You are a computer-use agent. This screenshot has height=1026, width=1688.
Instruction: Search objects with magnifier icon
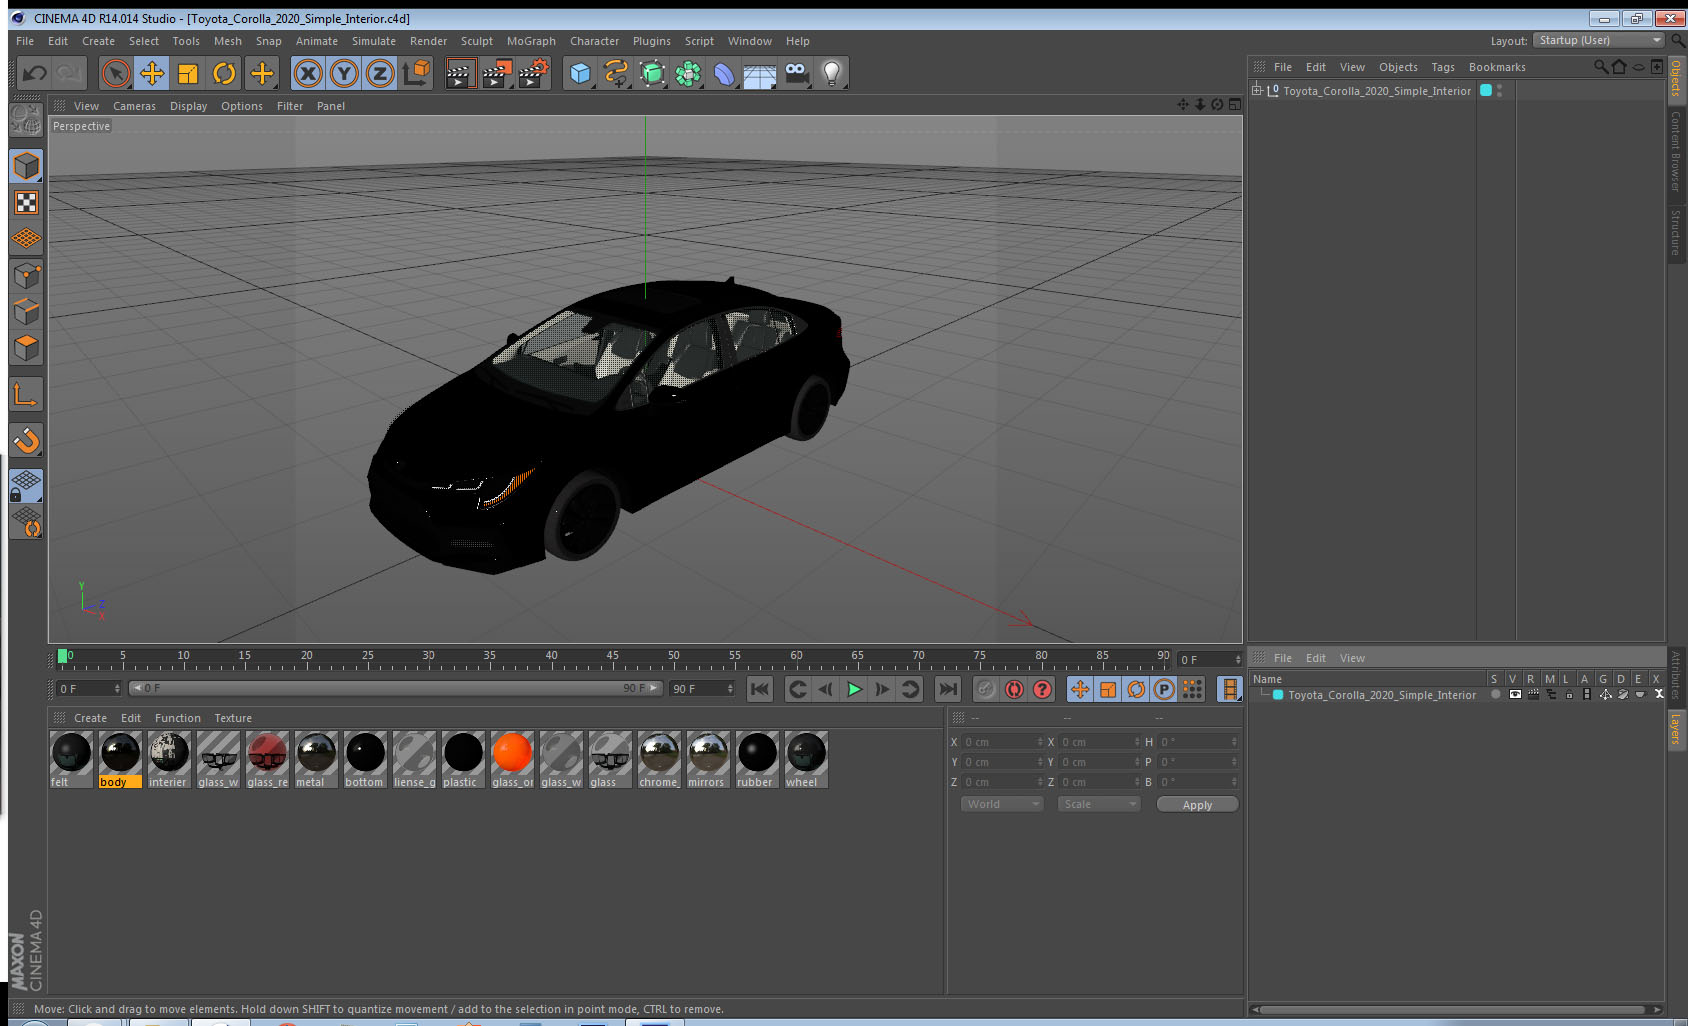pyautogui.click(x=1600, y=67)
